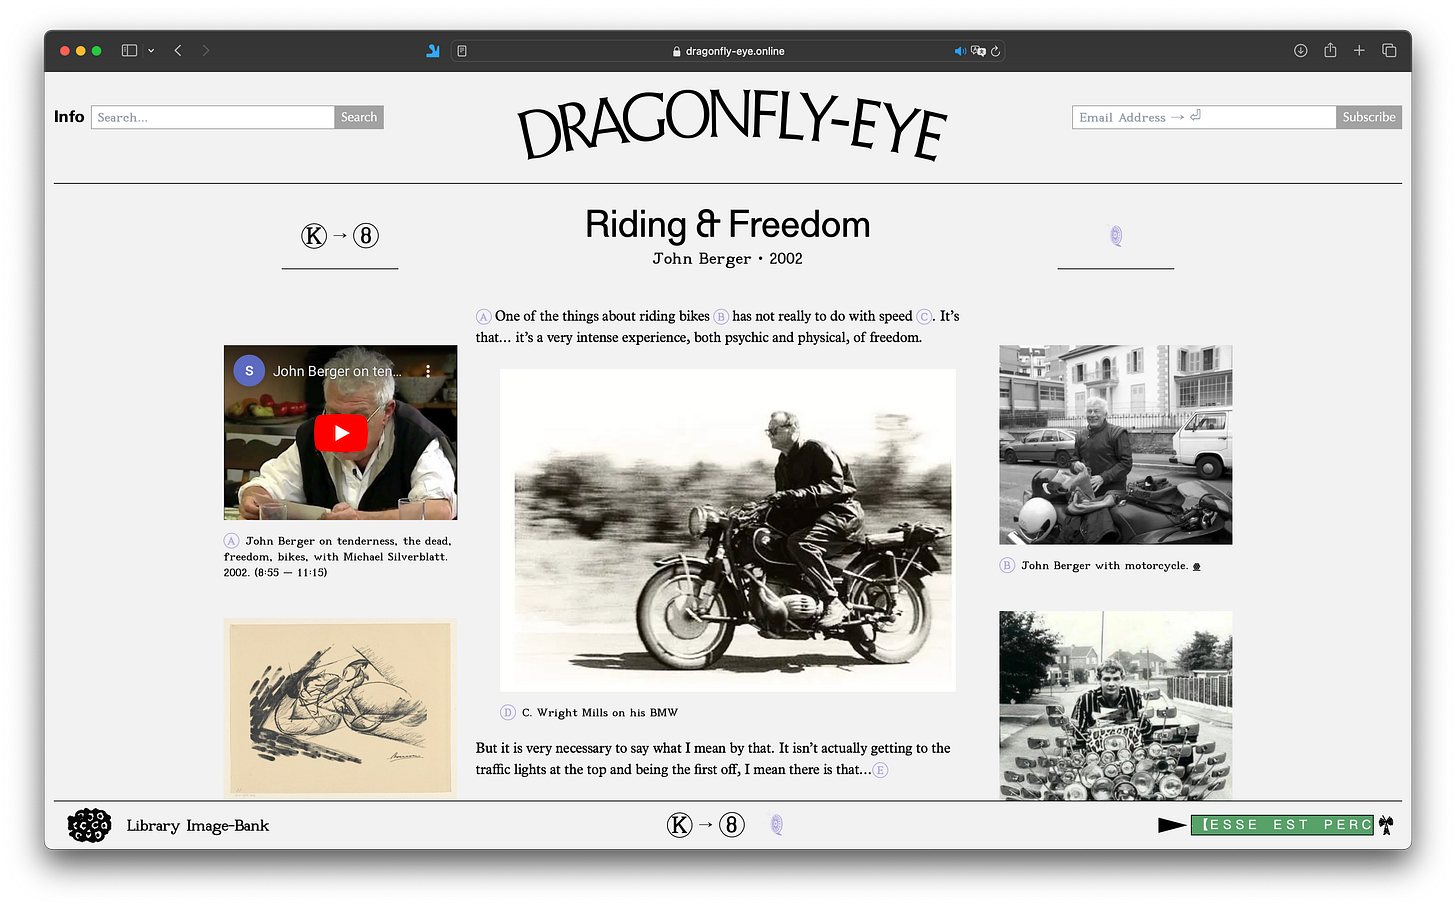Screen dimensions: 1456x908
Task: Click footnote marker E after 'there is that…'
Action: click(x=880, y=770)
